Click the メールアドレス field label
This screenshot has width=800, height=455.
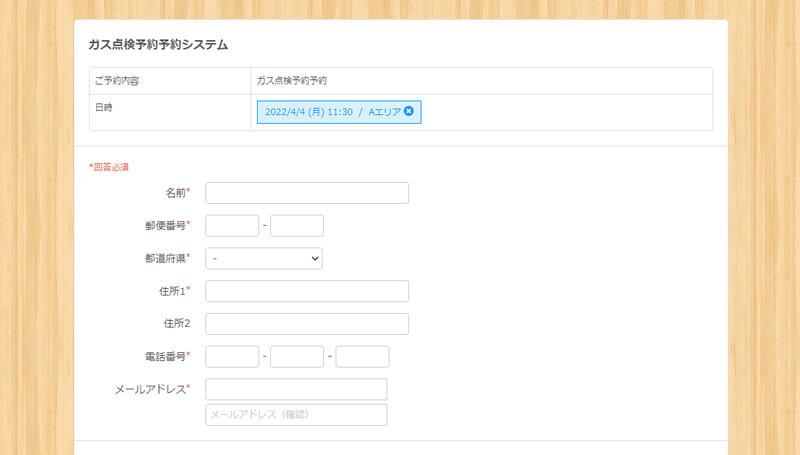coord(152,389)
